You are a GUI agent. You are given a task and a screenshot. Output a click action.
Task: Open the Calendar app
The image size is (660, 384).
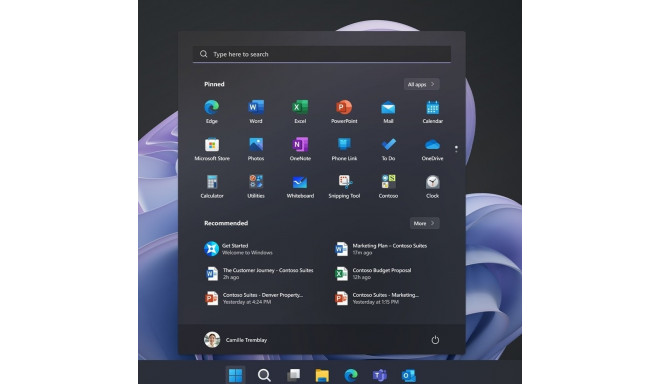pyautogui.click(x=432, y=111)
